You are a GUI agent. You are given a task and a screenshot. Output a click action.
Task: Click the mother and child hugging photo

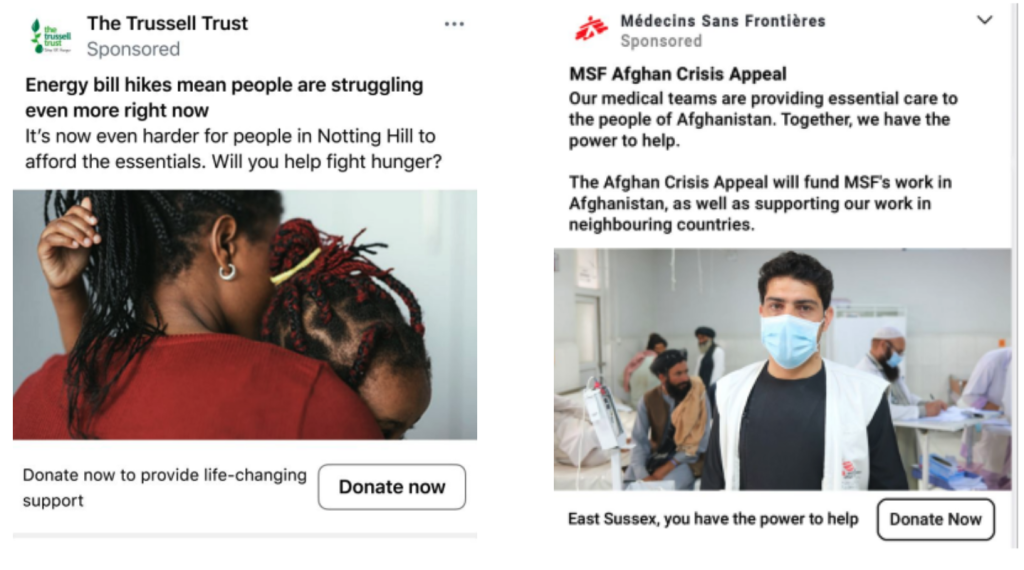pyautogui.click(x=245, y=315)
